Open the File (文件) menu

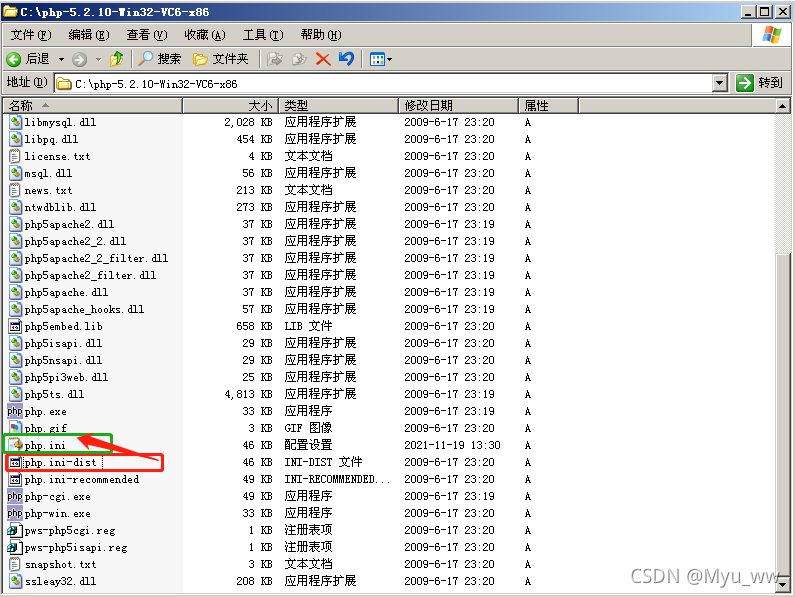click(x=31, y=35)
